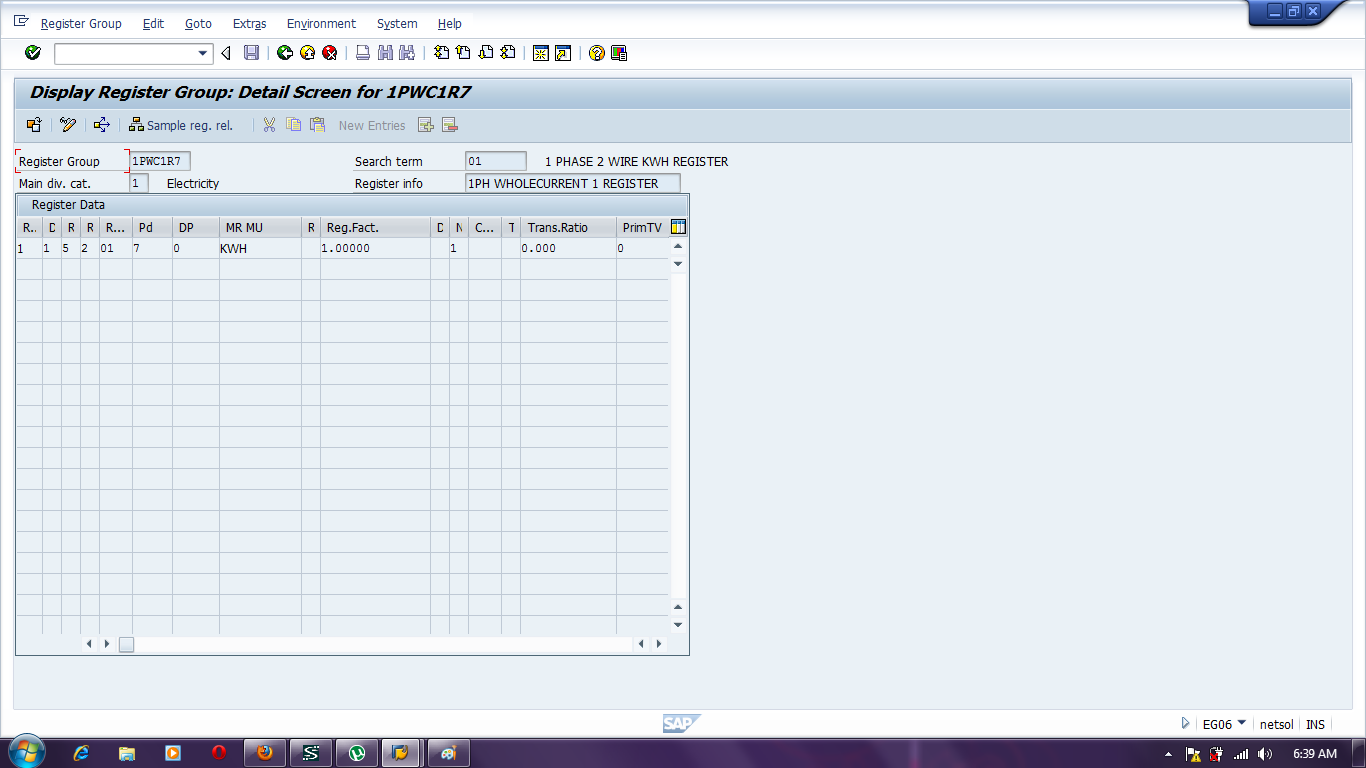Screen dimensions: 1366x768
Task: Open the command field dropdown arrow
Action: (x=204, y=53)
